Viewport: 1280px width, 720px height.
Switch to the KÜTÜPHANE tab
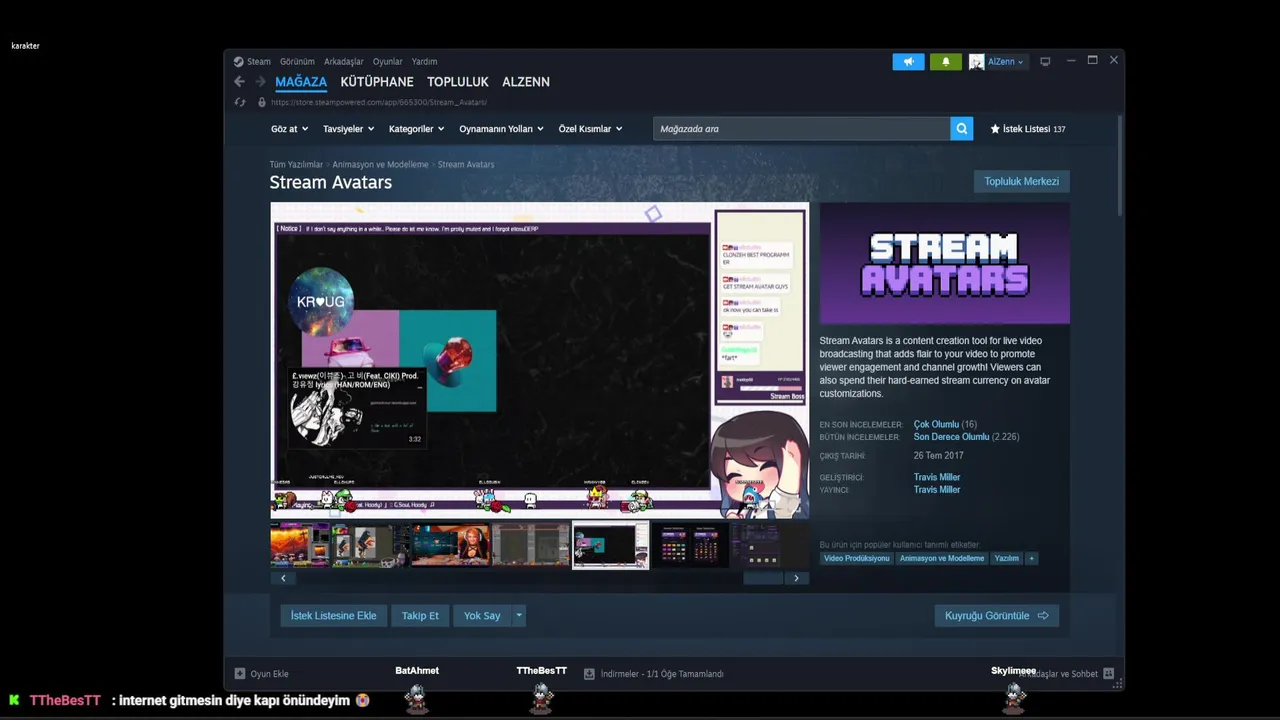[377, 82]
